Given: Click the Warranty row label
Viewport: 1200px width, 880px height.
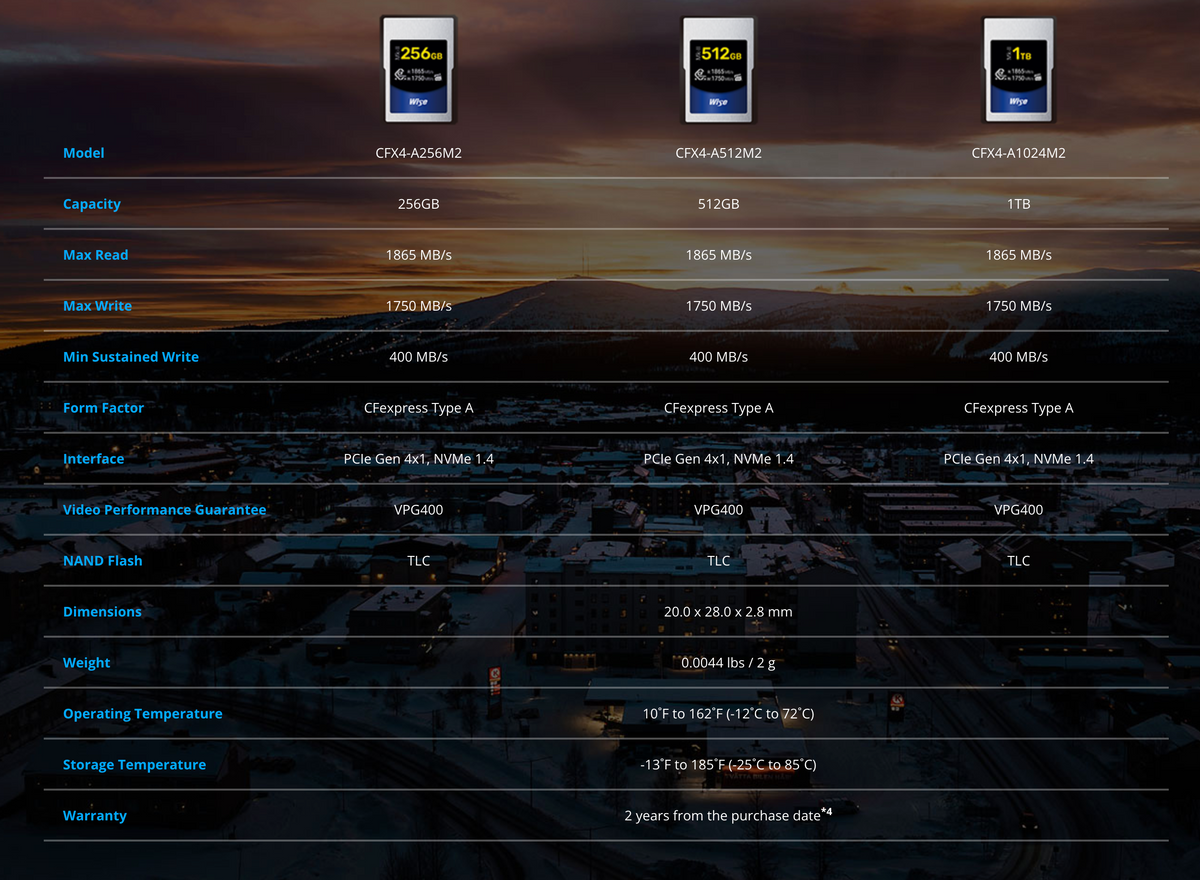Looking at the screenshot, I should [95, 816].
